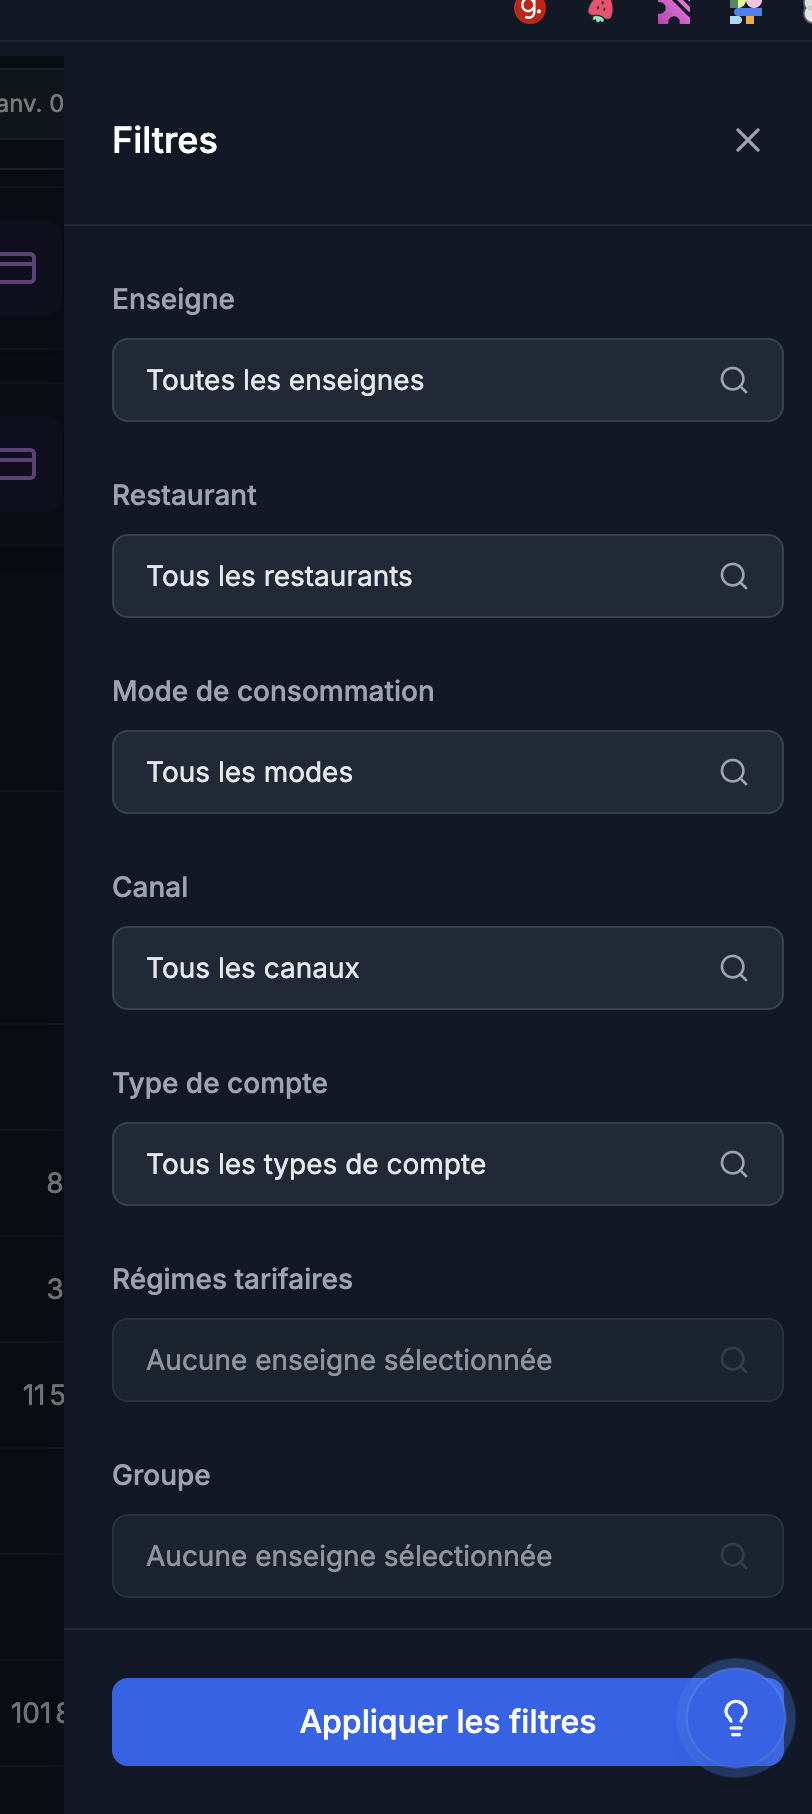Screen dimensions: 812x1814
Task: Open the 'Toutes les enseignes' dropdown
Action: 420,380
